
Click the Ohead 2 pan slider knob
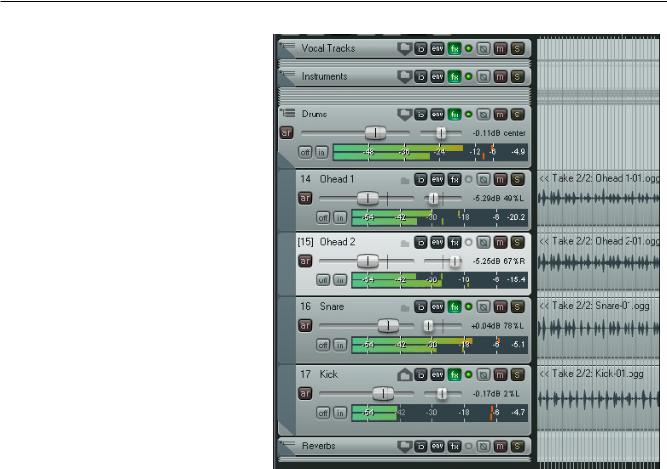(x=454, y=261)
